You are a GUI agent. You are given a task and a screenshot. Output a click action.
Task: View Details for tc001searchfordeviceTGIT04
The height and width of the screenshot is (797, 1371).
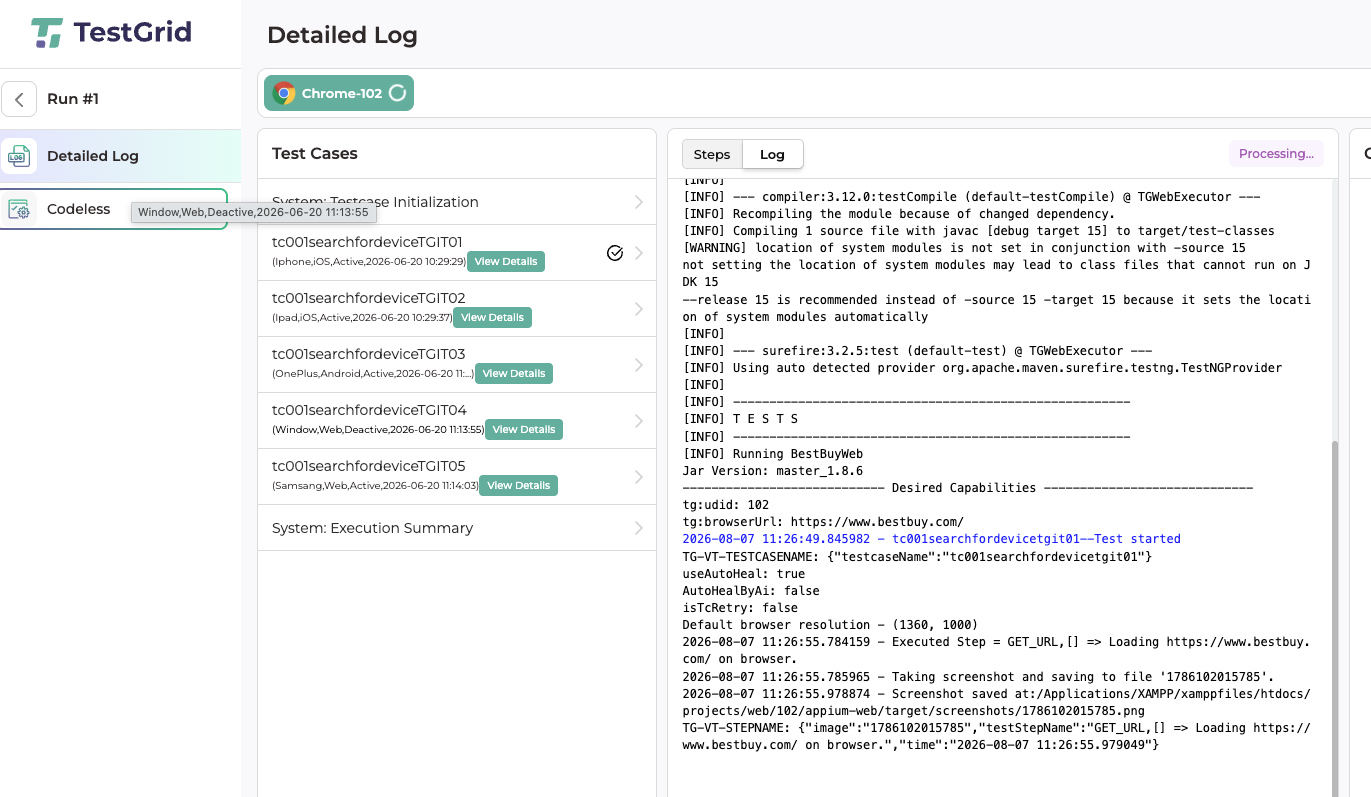(x=524, y=429)
